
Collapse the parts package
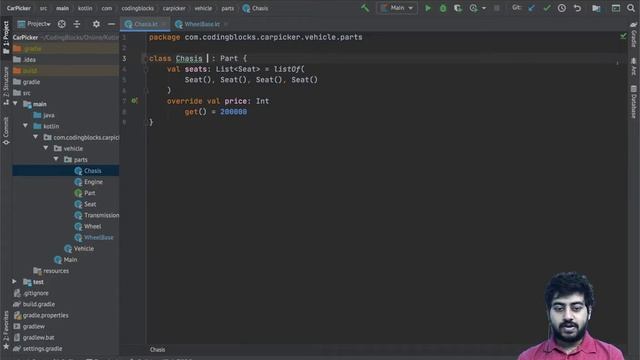coord(56,159)
